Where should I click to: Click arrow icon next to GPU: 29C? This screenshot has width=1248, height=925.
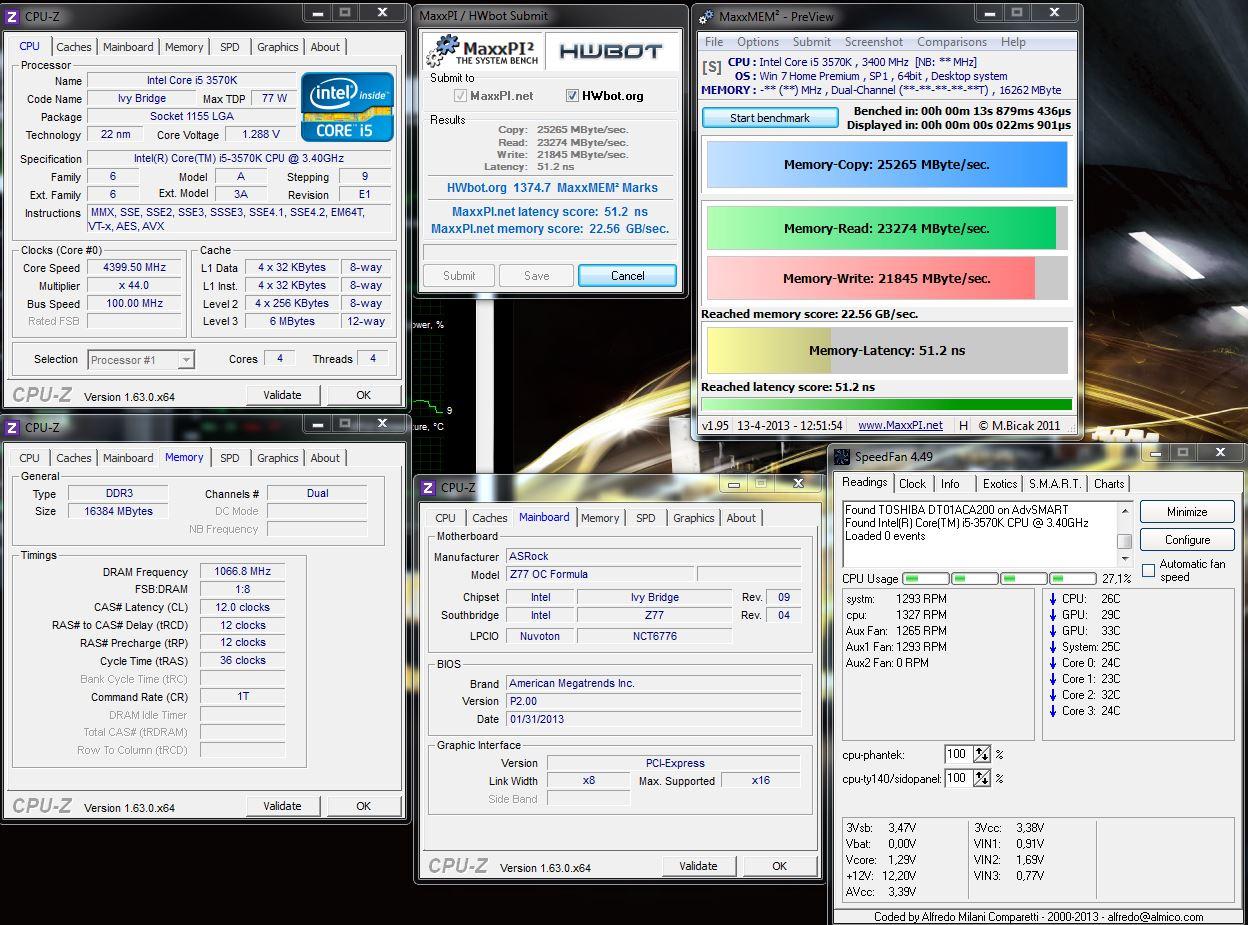pyautogui.click(x=1053, y=615)
